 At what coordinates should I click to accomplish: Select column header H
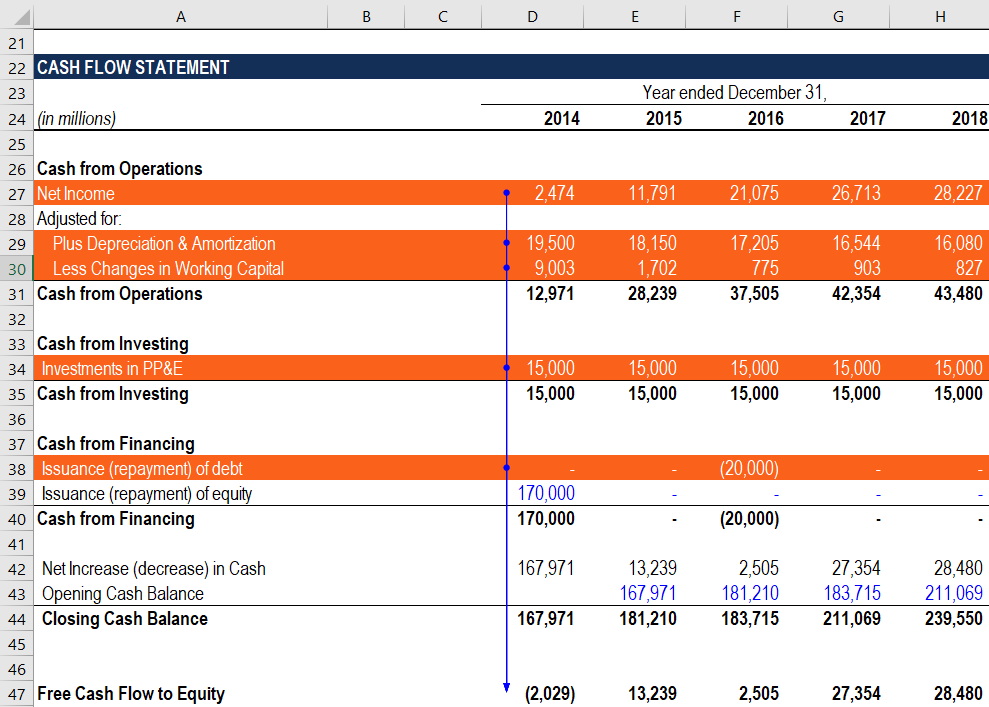939,16
